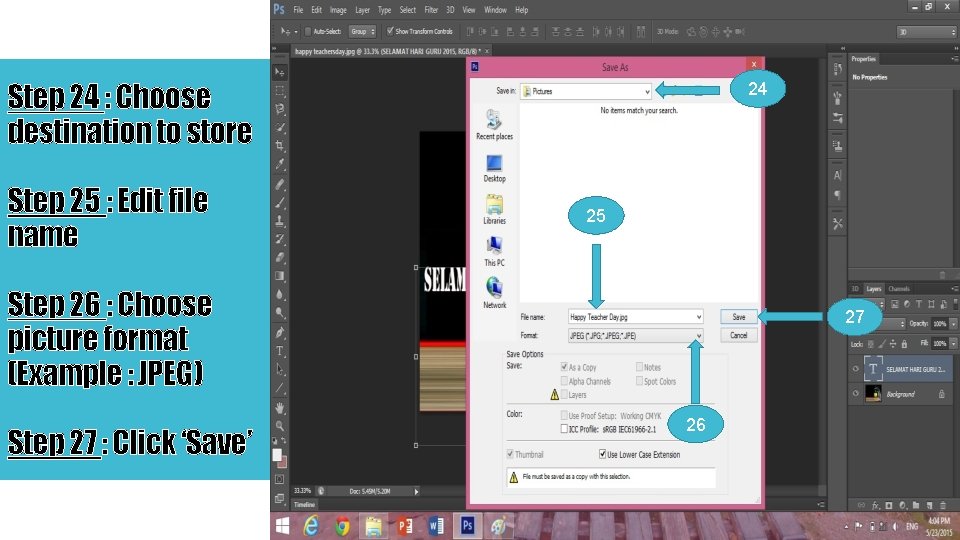Toggle the As a Copy checkbox

point(564,367)
